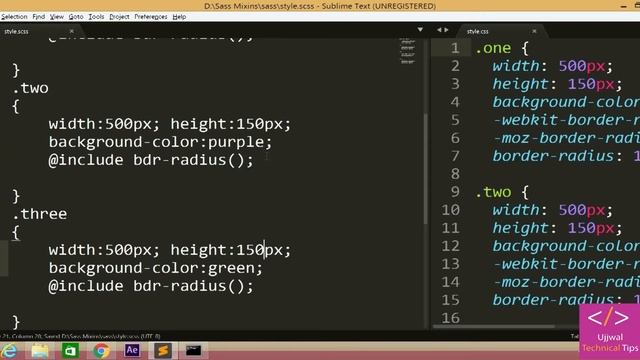
Task: Click the minimap in the scss pane
Action: (x=407, y=51)
